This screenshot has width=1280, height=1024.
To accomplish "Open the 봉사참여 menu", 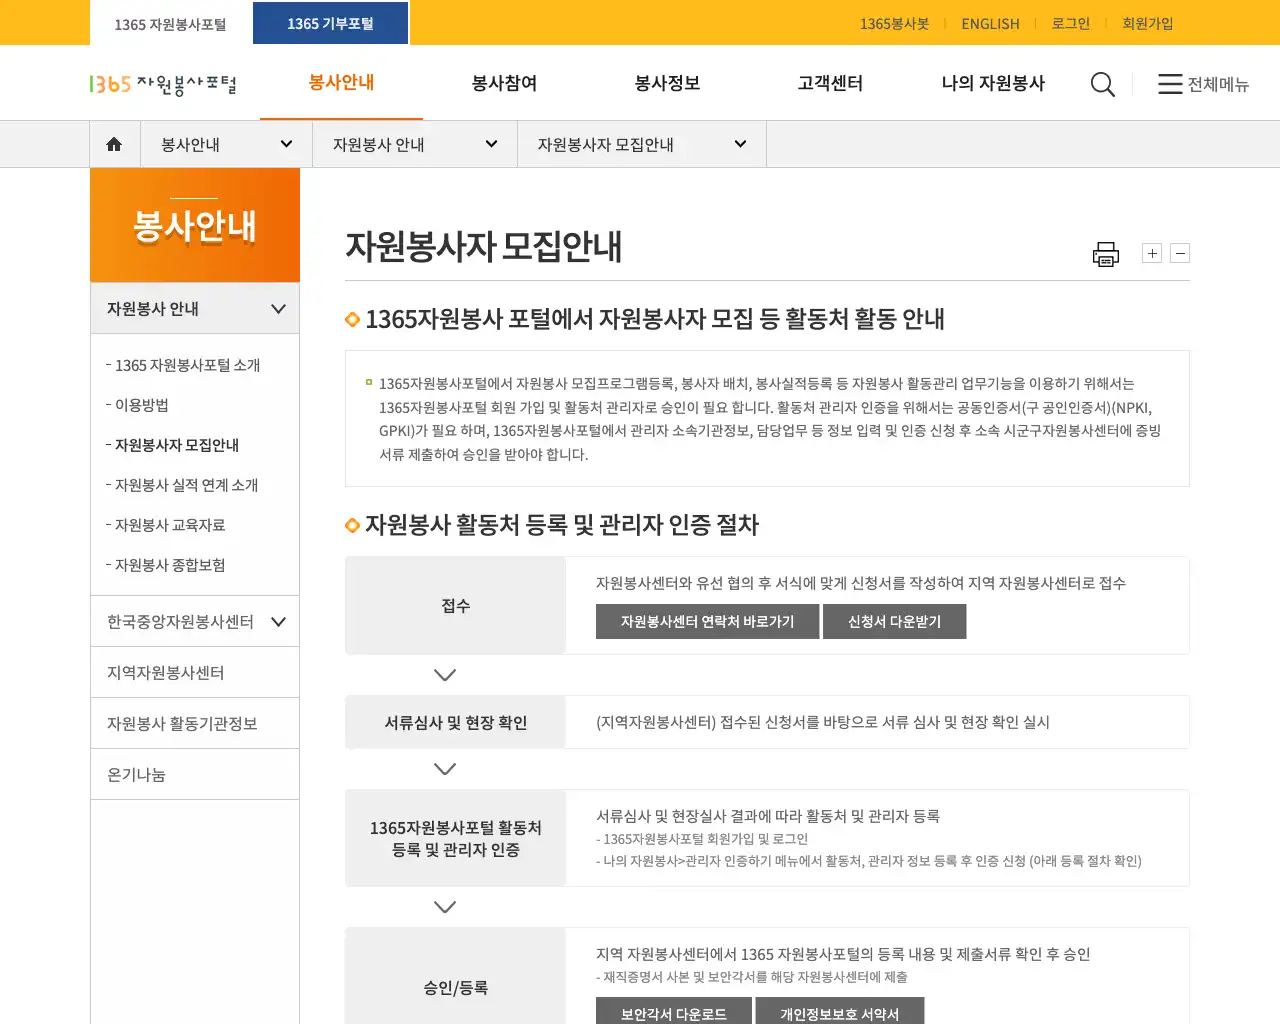I will pos(503,84).
